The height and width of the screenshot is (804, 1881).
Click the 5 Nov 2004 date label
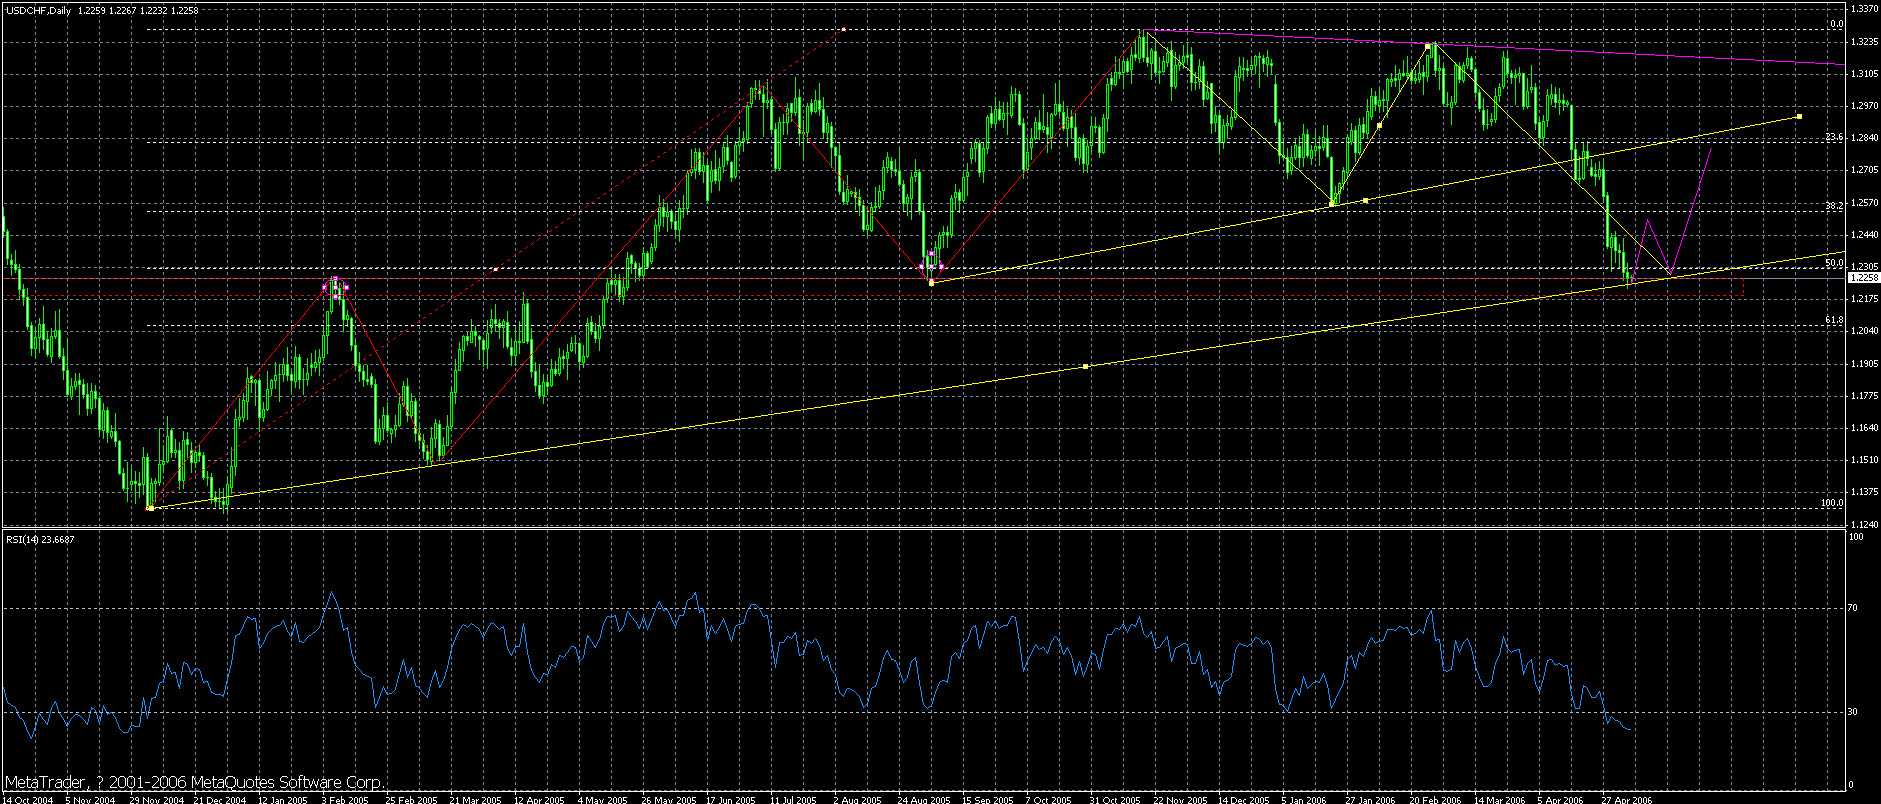[x=90, y=799]
